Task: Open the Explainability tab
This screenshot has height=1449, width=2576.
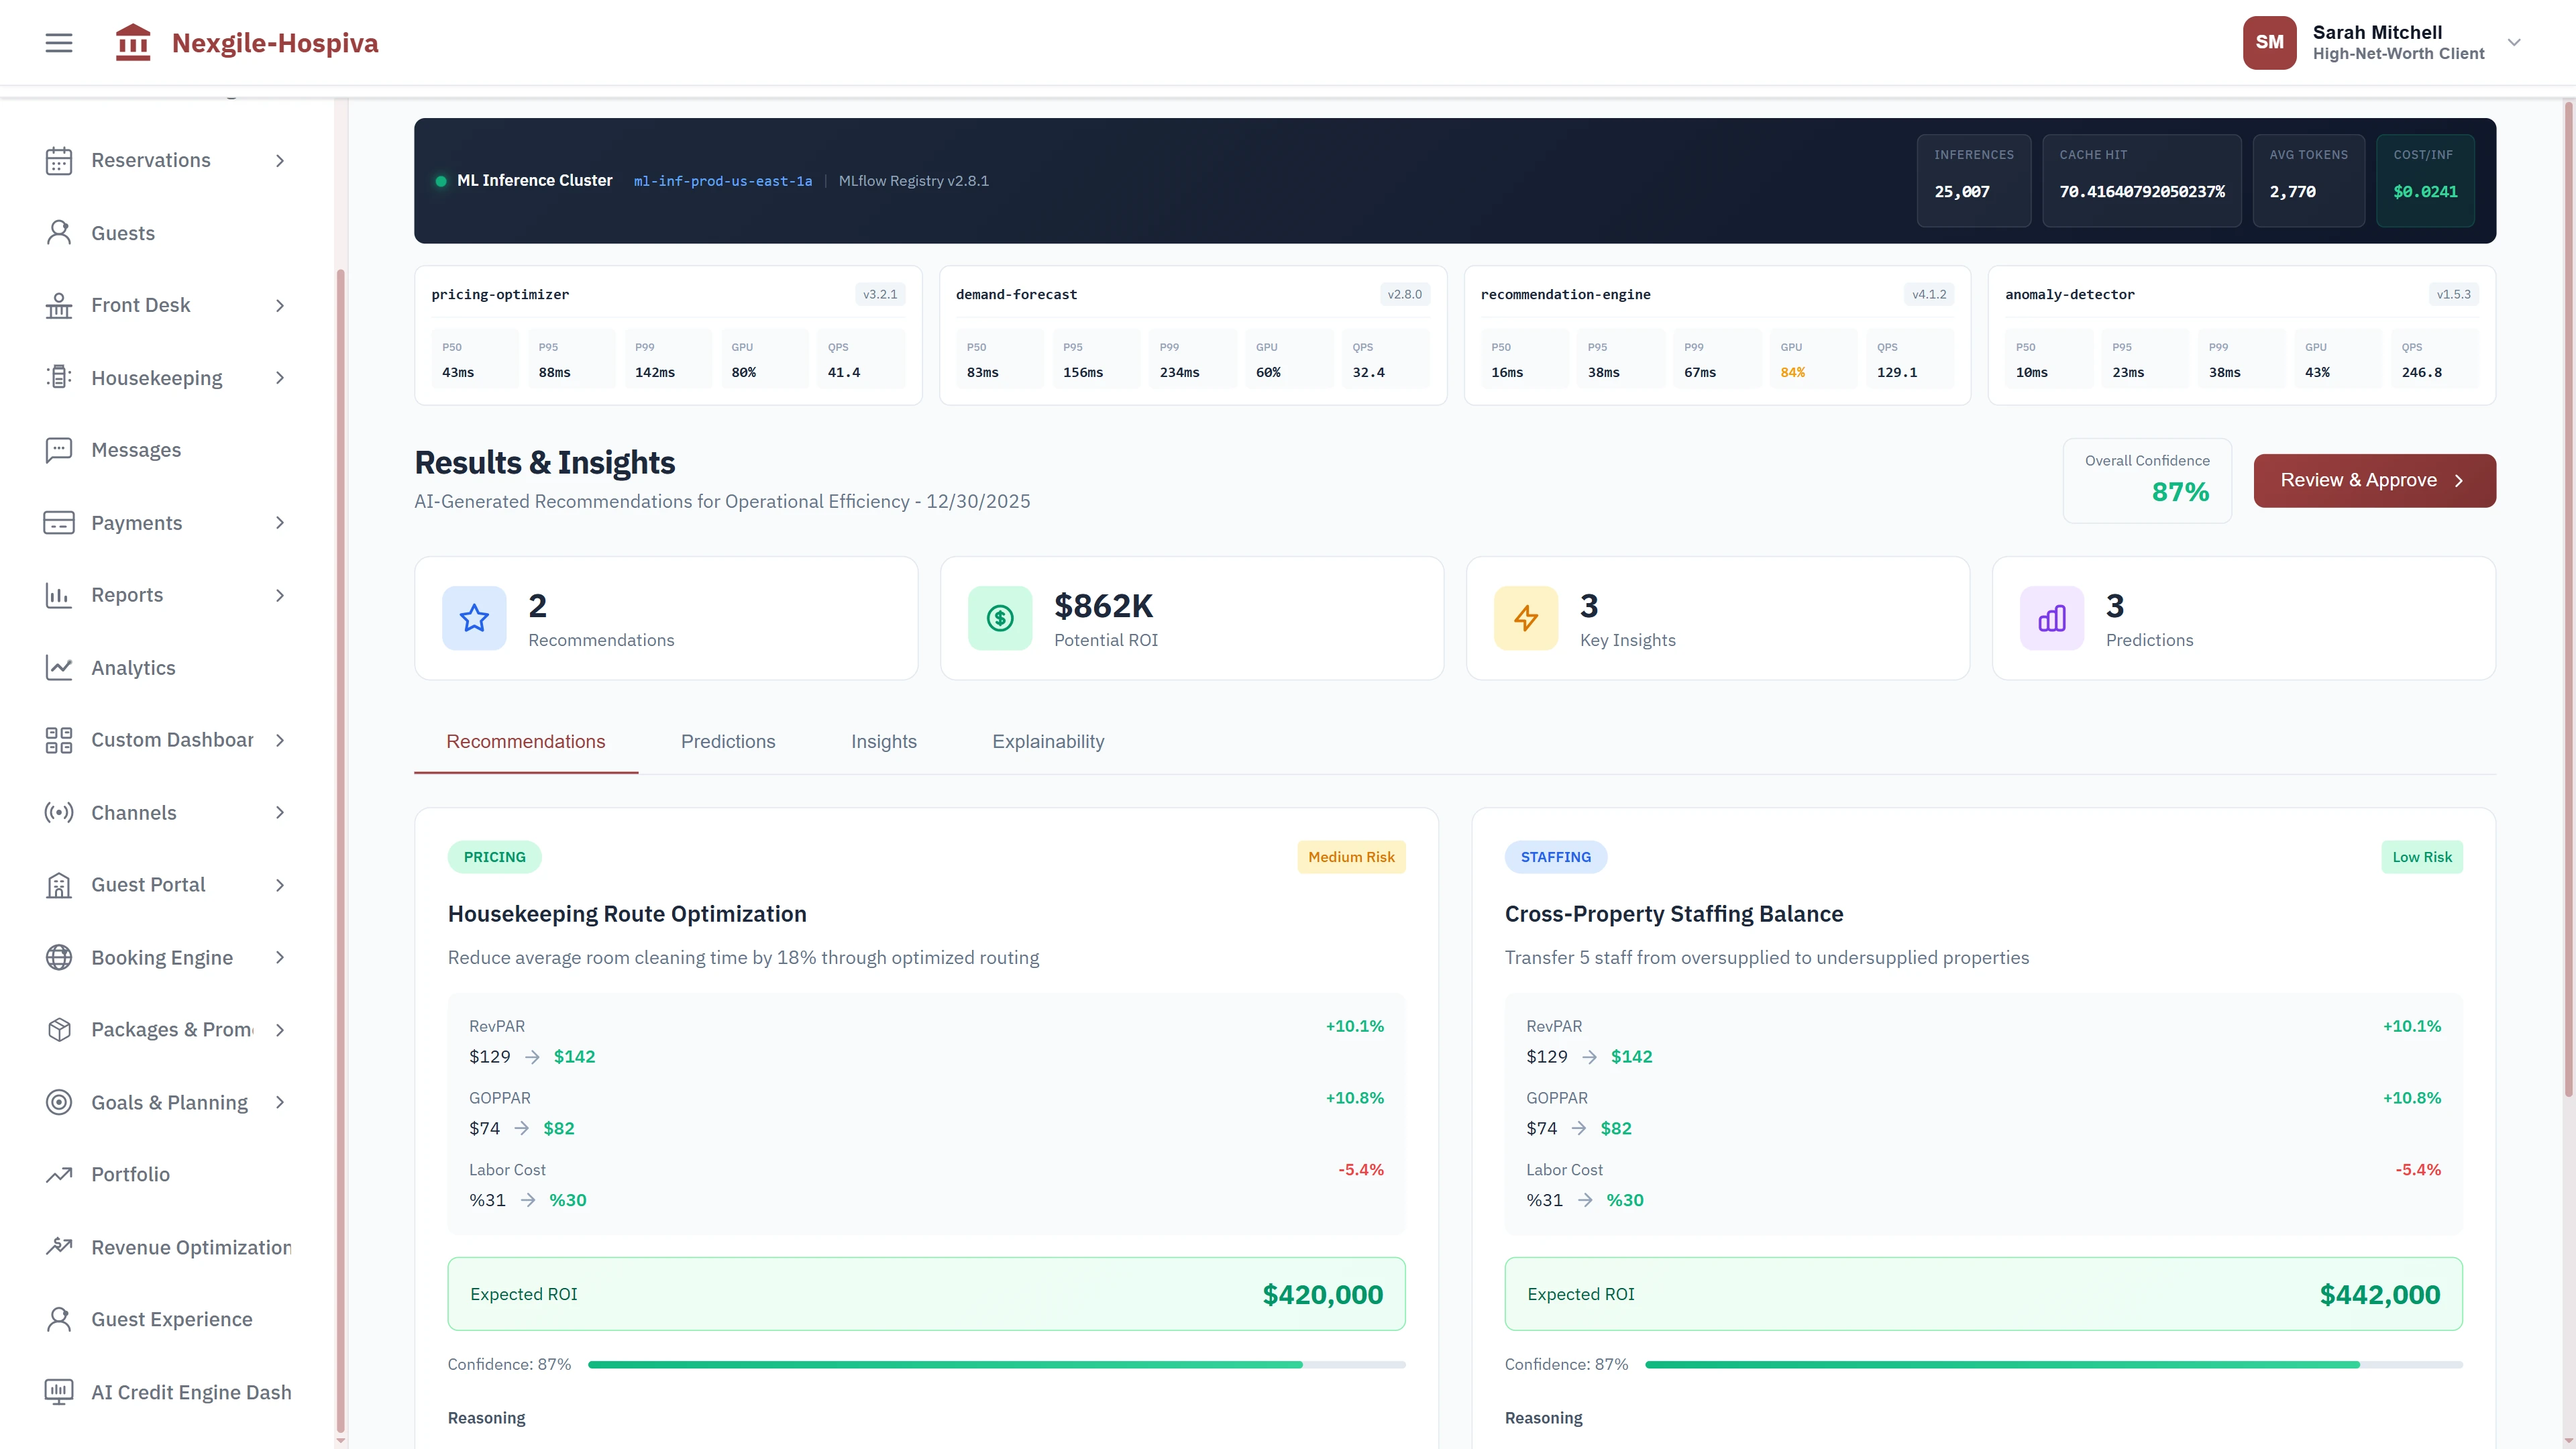Action: [1048, 741]
